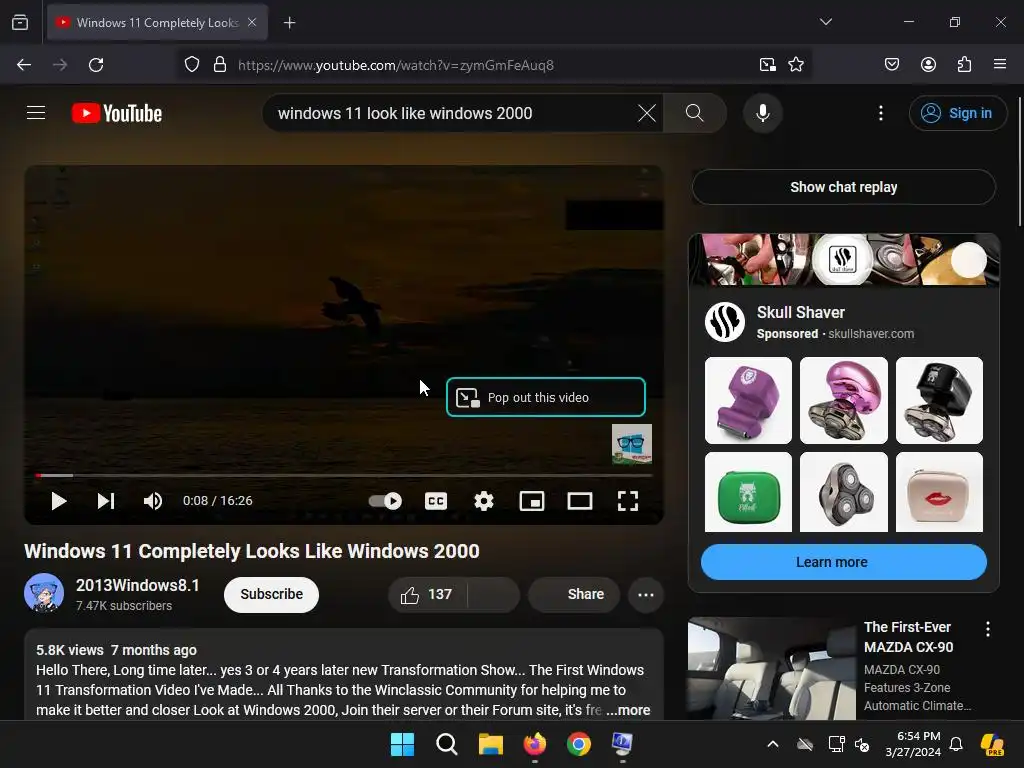Screen dimensions: 1024x768
Task: Open taskbar Search
Action: coord(447,744)
